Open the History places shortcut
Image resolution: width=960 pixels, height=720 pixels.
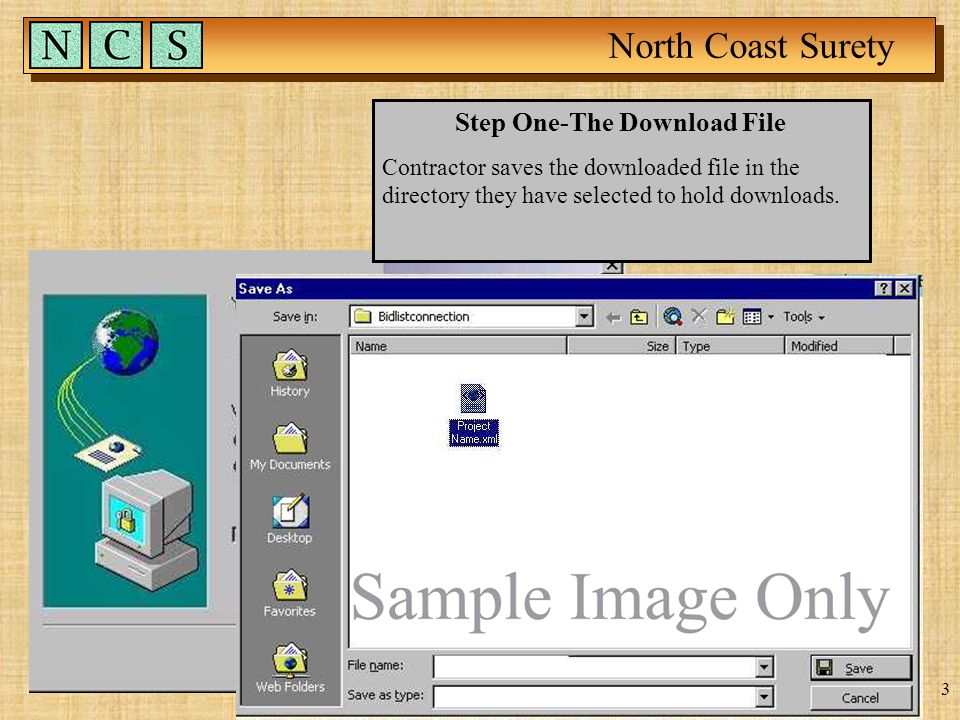coord(290,373)
